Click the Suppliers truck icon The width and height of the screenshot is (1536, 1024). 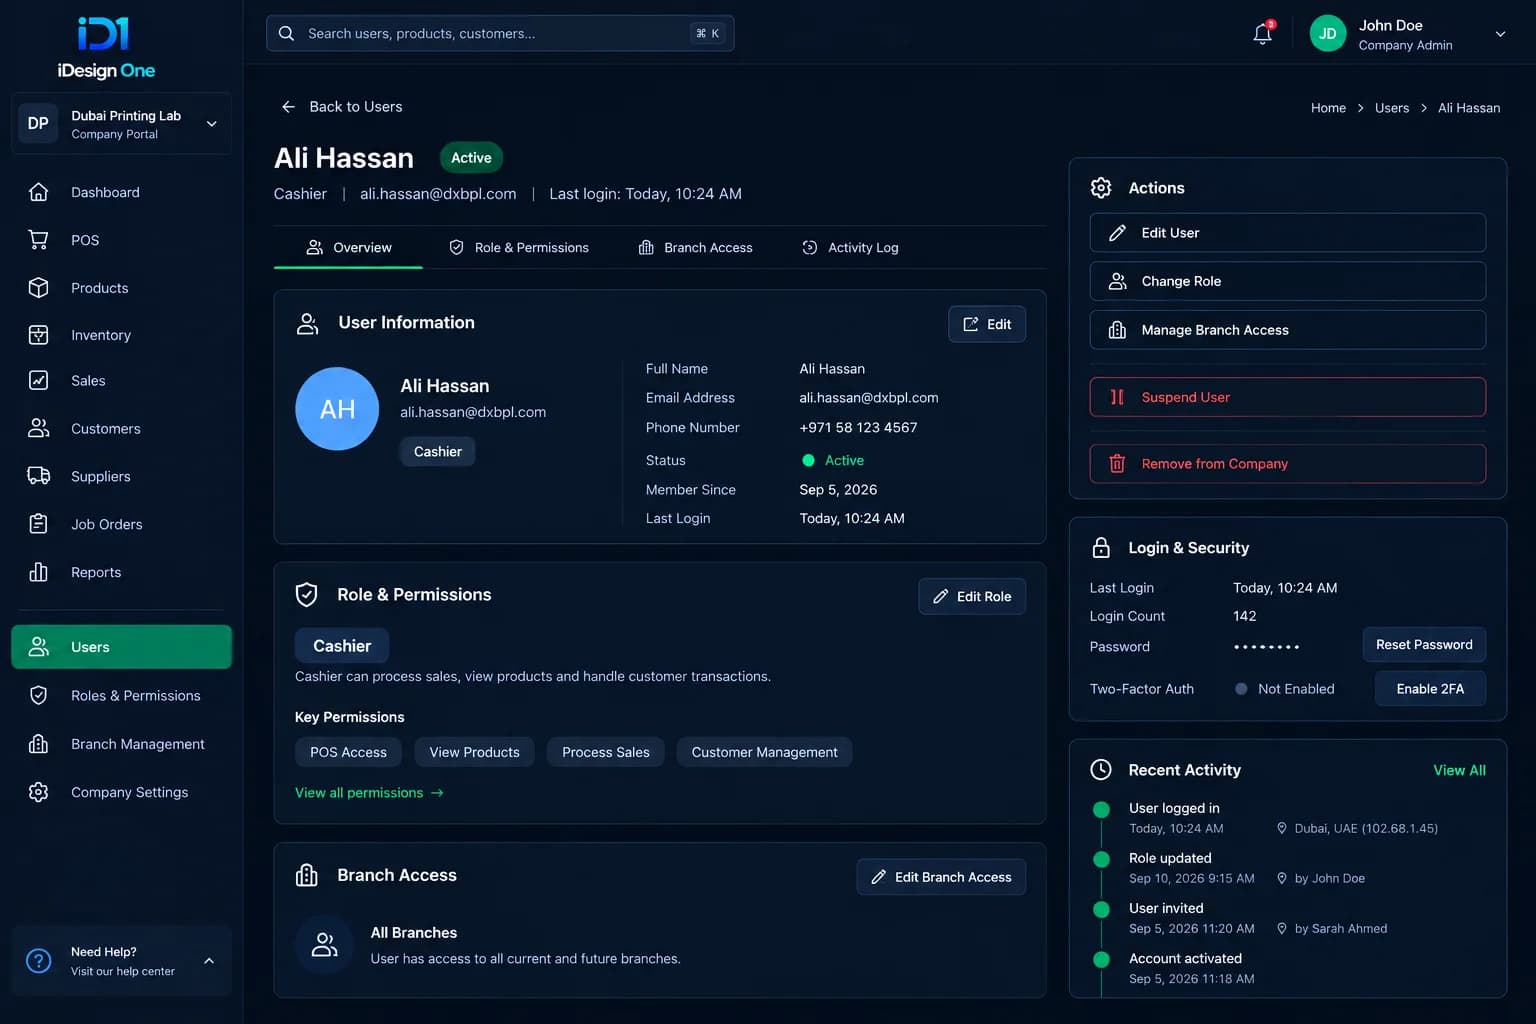[x=38, y=476]
